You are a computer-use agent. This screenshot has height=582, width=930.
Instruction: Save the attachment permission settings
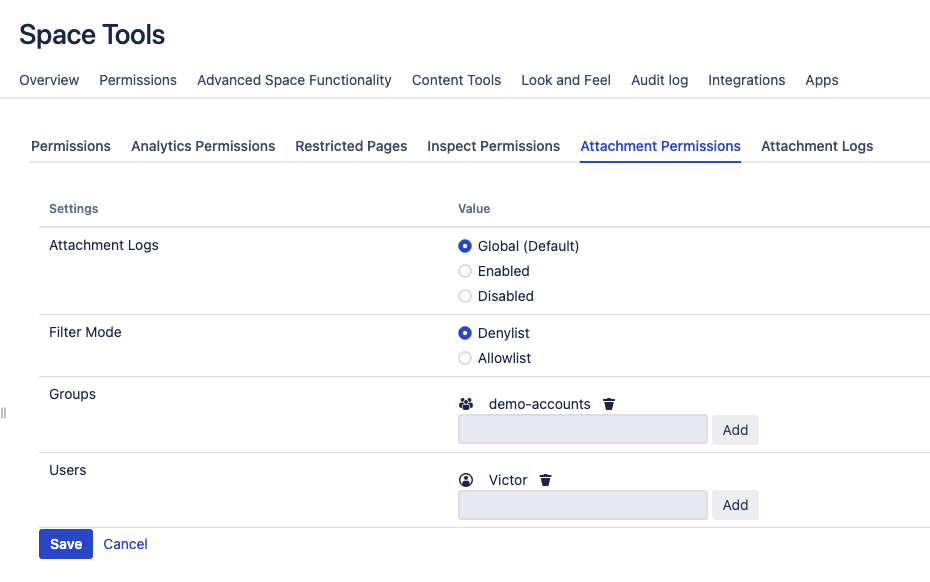[x=65, y=544]
